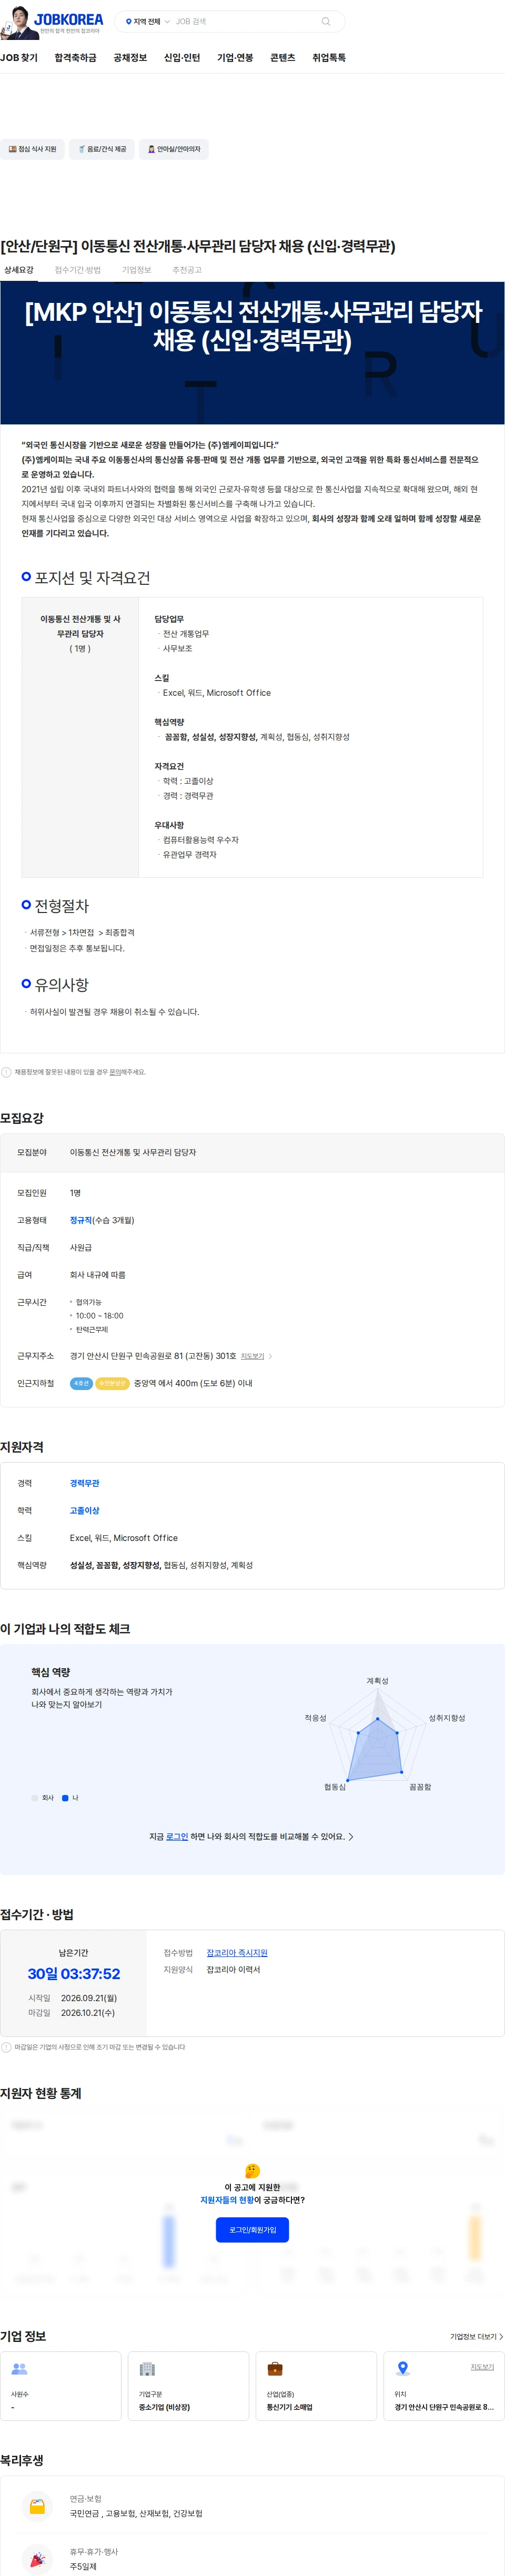Open the 기업정보 더보기 link

(x=476, y=2337)
